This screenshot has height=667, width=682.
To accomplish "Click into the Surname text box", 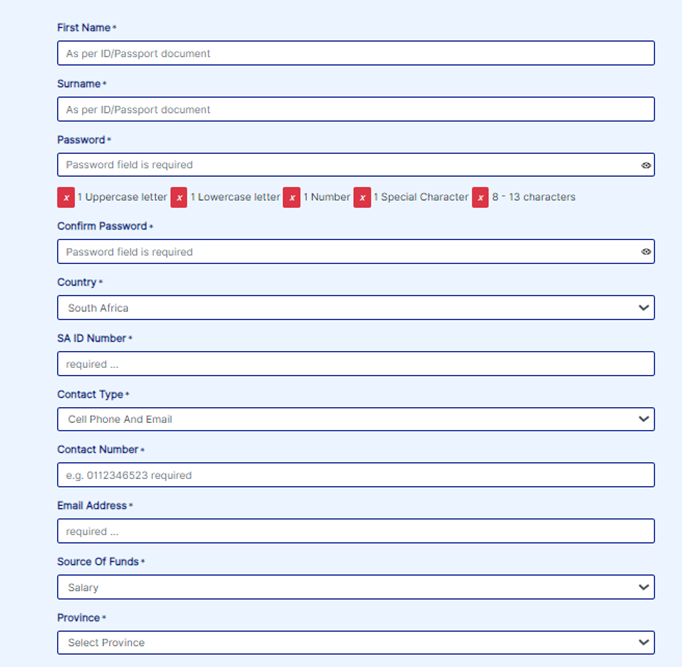I will [355, 109].
